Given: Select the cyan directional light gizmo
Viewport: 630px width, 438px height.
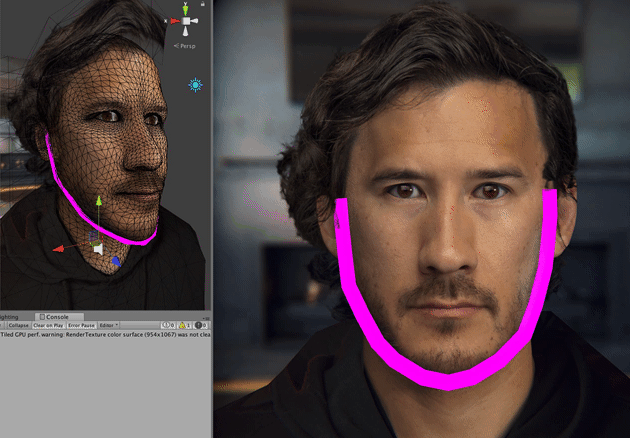Looking at the screenshot, I should (196, 85).
